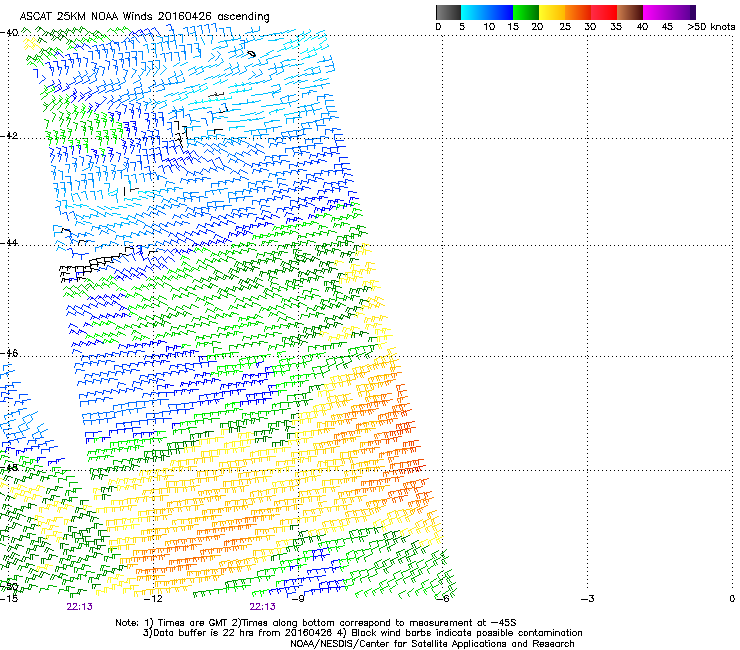
Task: Click the '45' label under the color bar
Action: pos(667,27)
